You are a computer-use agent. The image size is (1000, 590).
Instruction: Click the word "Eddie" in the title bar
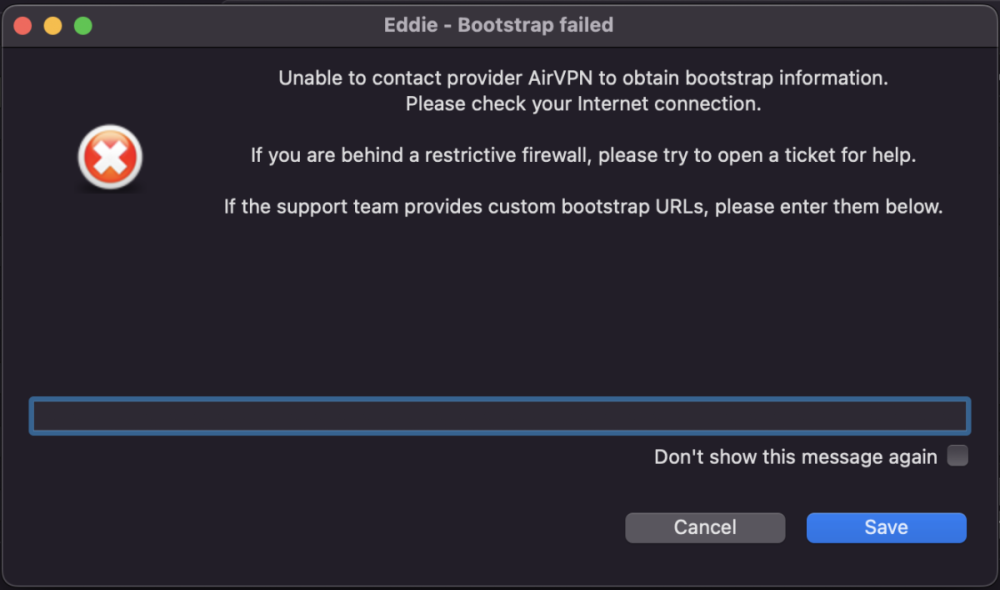pyautogui.click(x=410, y=25)
